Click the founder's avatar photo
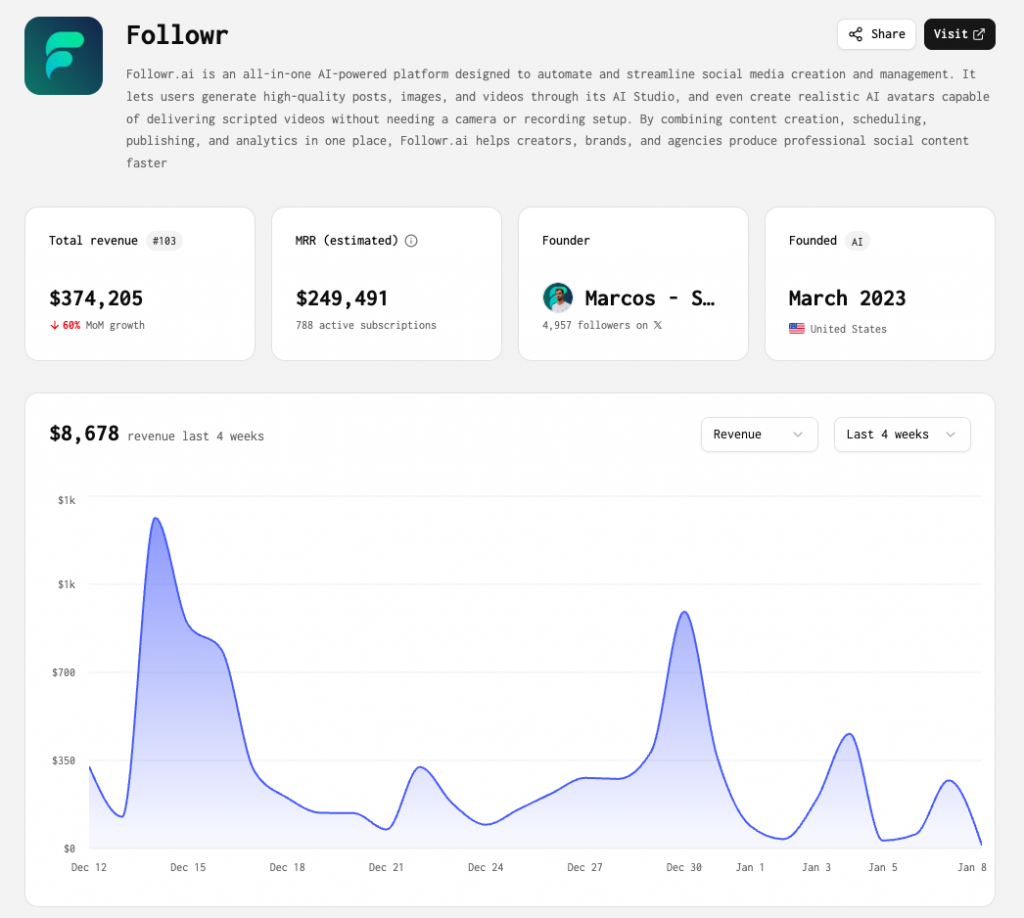Image resolution: width=1024 pixels, height=918 pixels. click(558, 298)
